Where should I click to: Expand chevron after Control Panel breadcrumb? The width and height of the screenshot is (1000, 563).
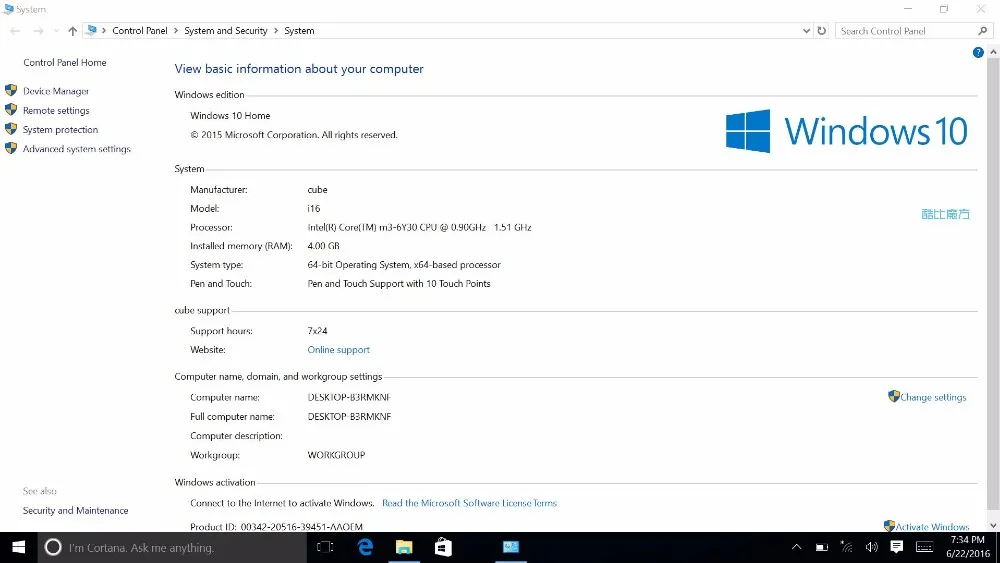176,31
